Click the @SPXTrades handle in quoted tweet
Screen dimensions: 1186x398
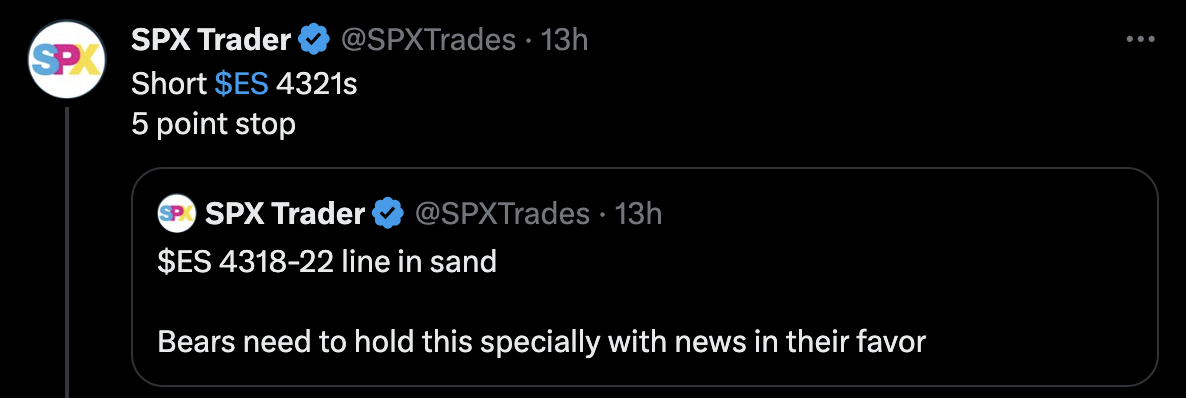click(502, 214)
